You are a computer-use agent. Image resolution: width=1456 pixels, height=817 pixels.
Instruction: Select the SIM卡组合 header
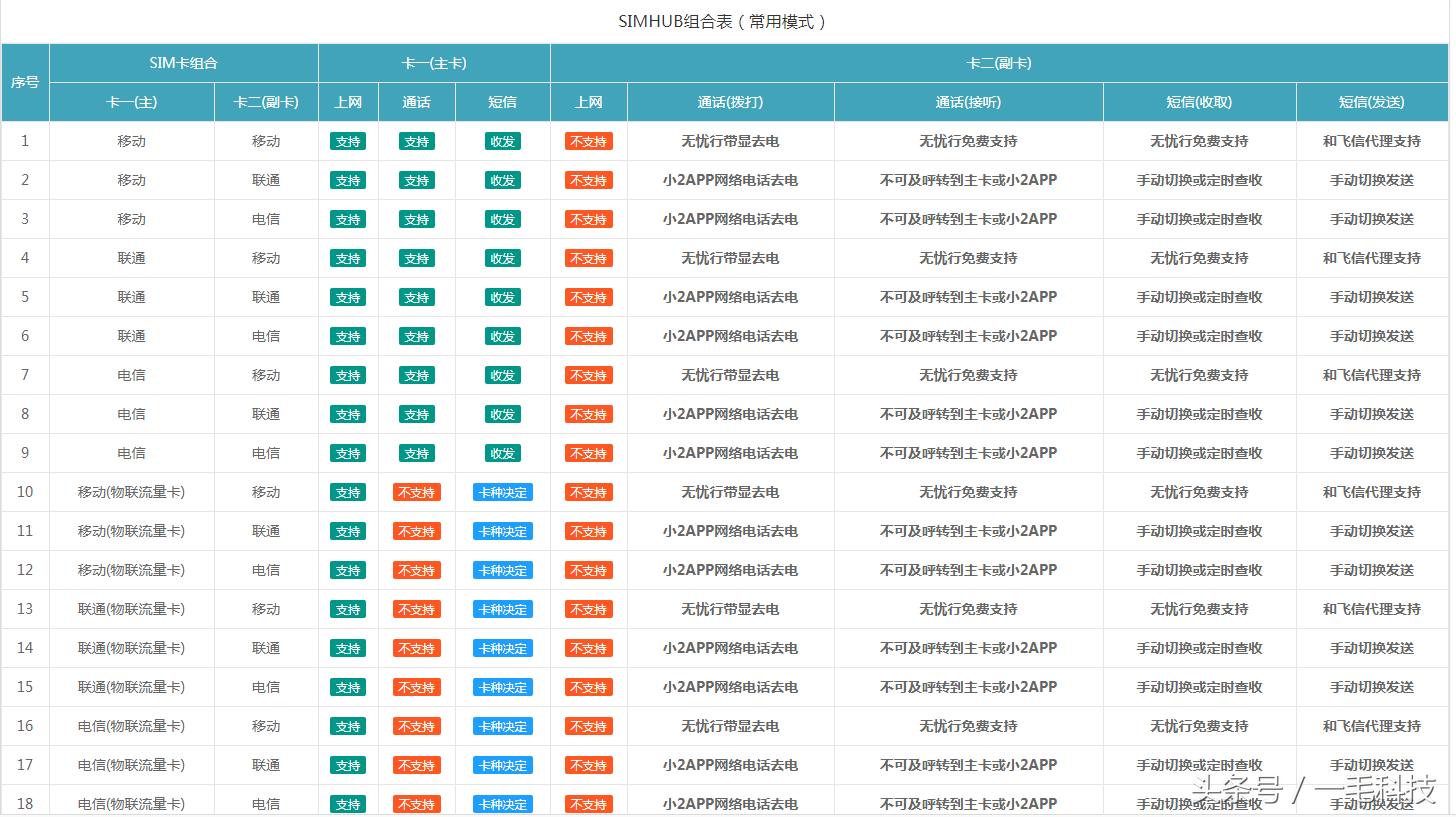click(183, 62)
